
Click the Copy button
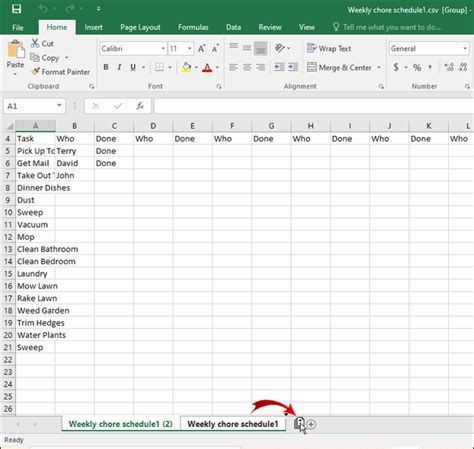pos(45,58)
